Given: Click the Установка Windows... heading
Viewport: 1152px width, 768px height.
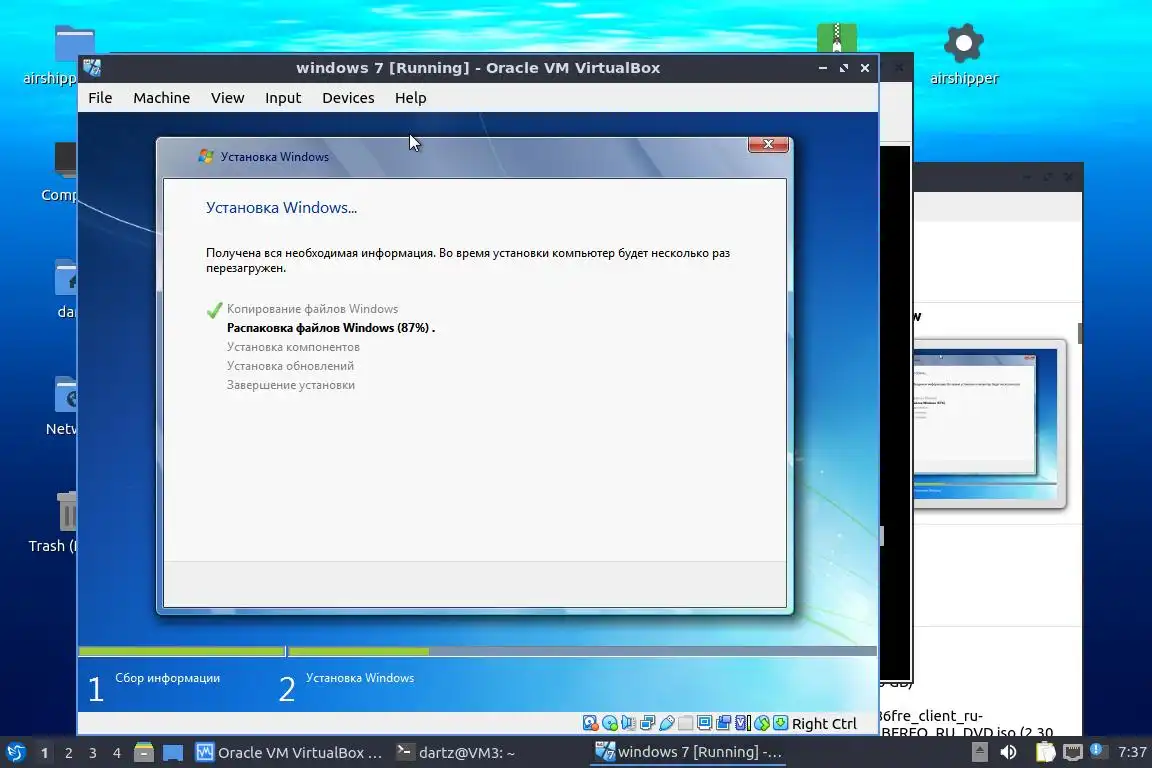Looking at the screenshot, I should [281, 207].
